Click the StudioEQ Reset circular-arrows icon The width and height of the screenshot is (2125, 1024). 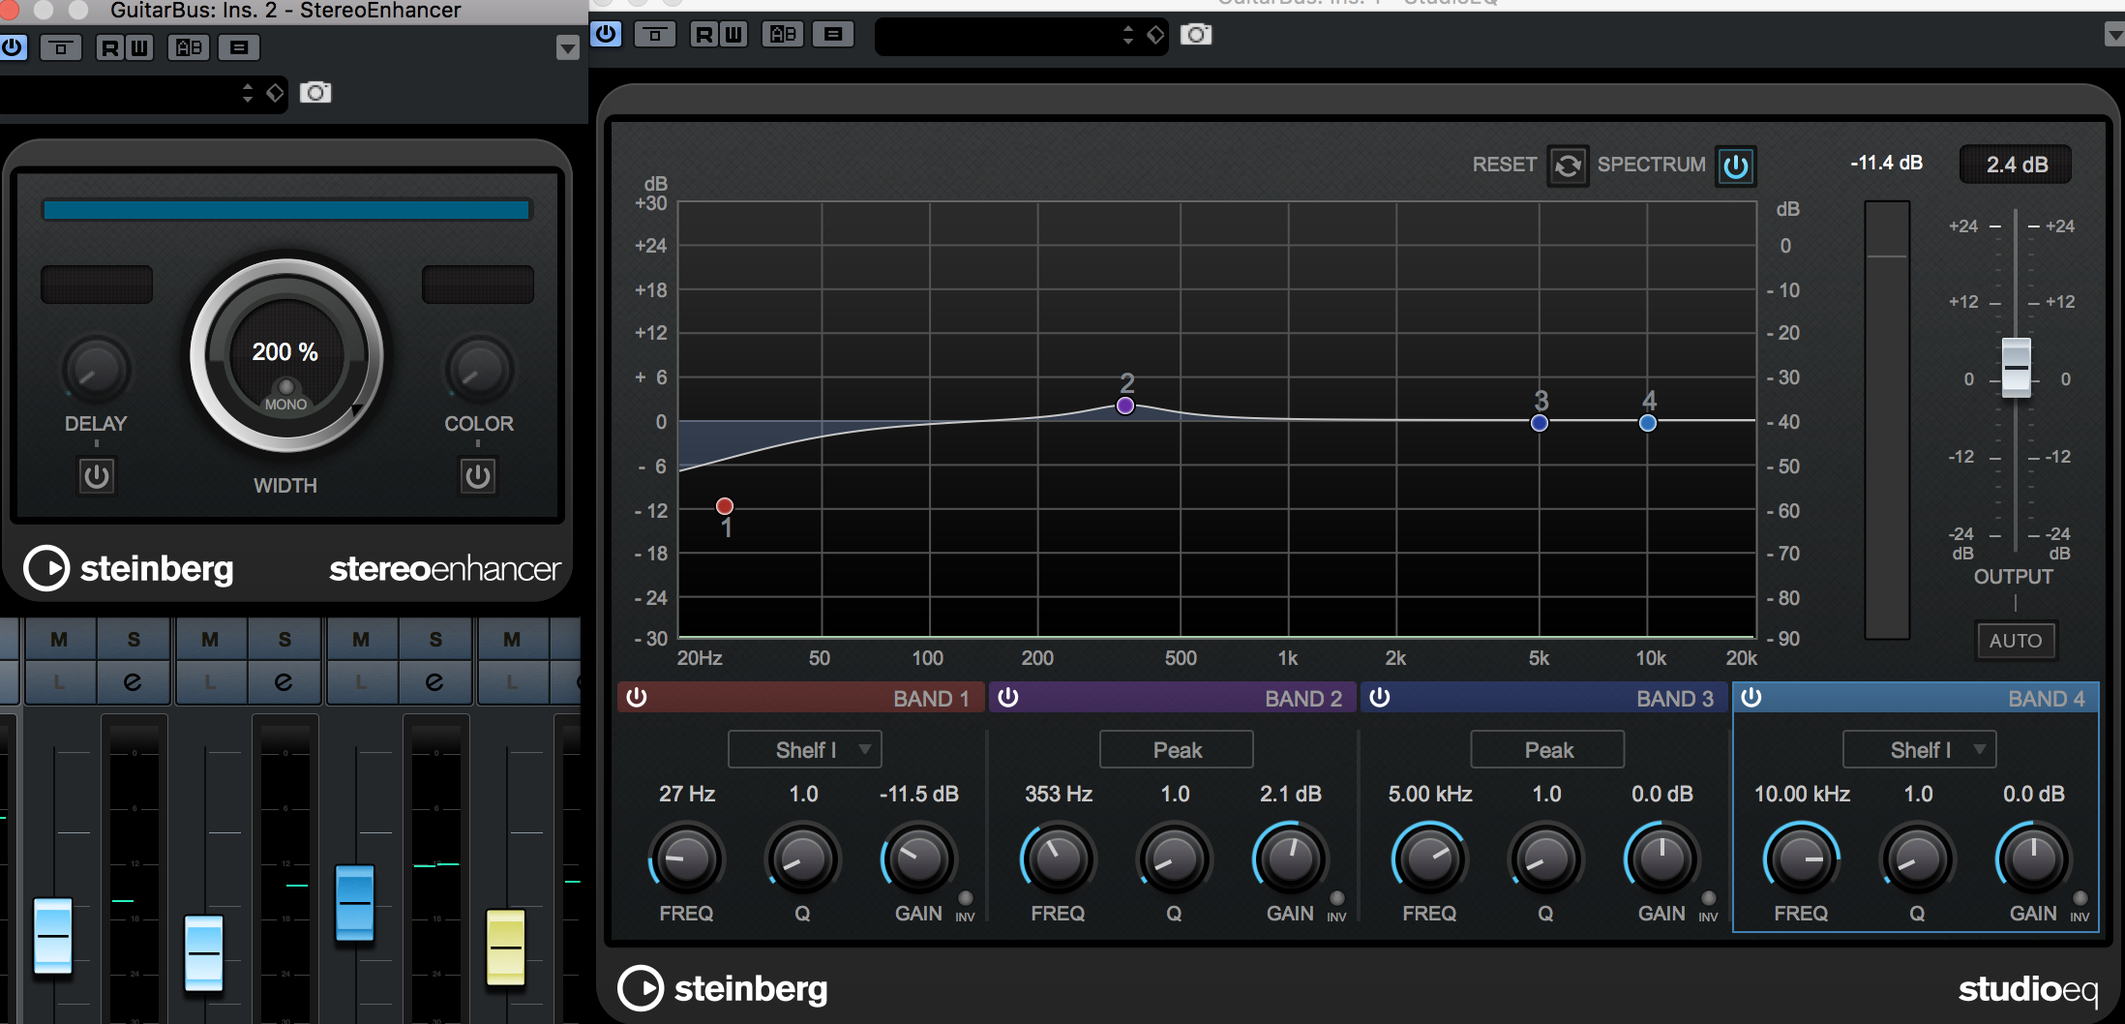pyautogui.click(x=1568, y=165)
